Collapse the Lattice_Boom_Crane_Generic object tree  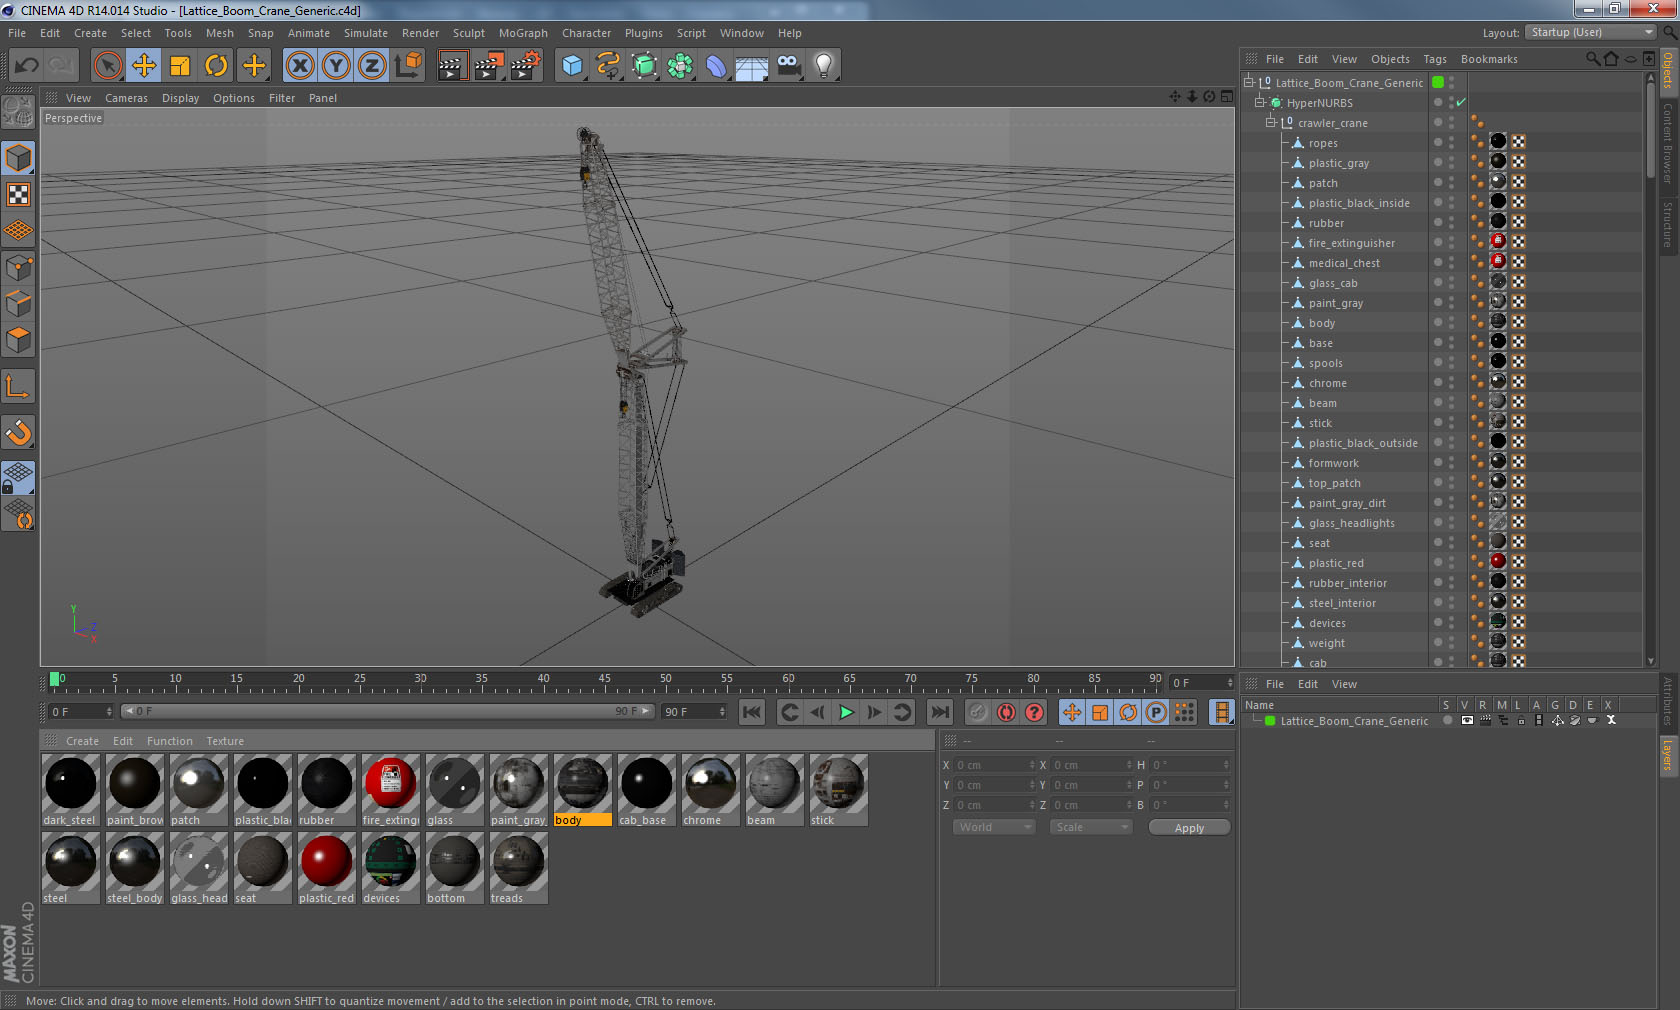pos(1249,83)
